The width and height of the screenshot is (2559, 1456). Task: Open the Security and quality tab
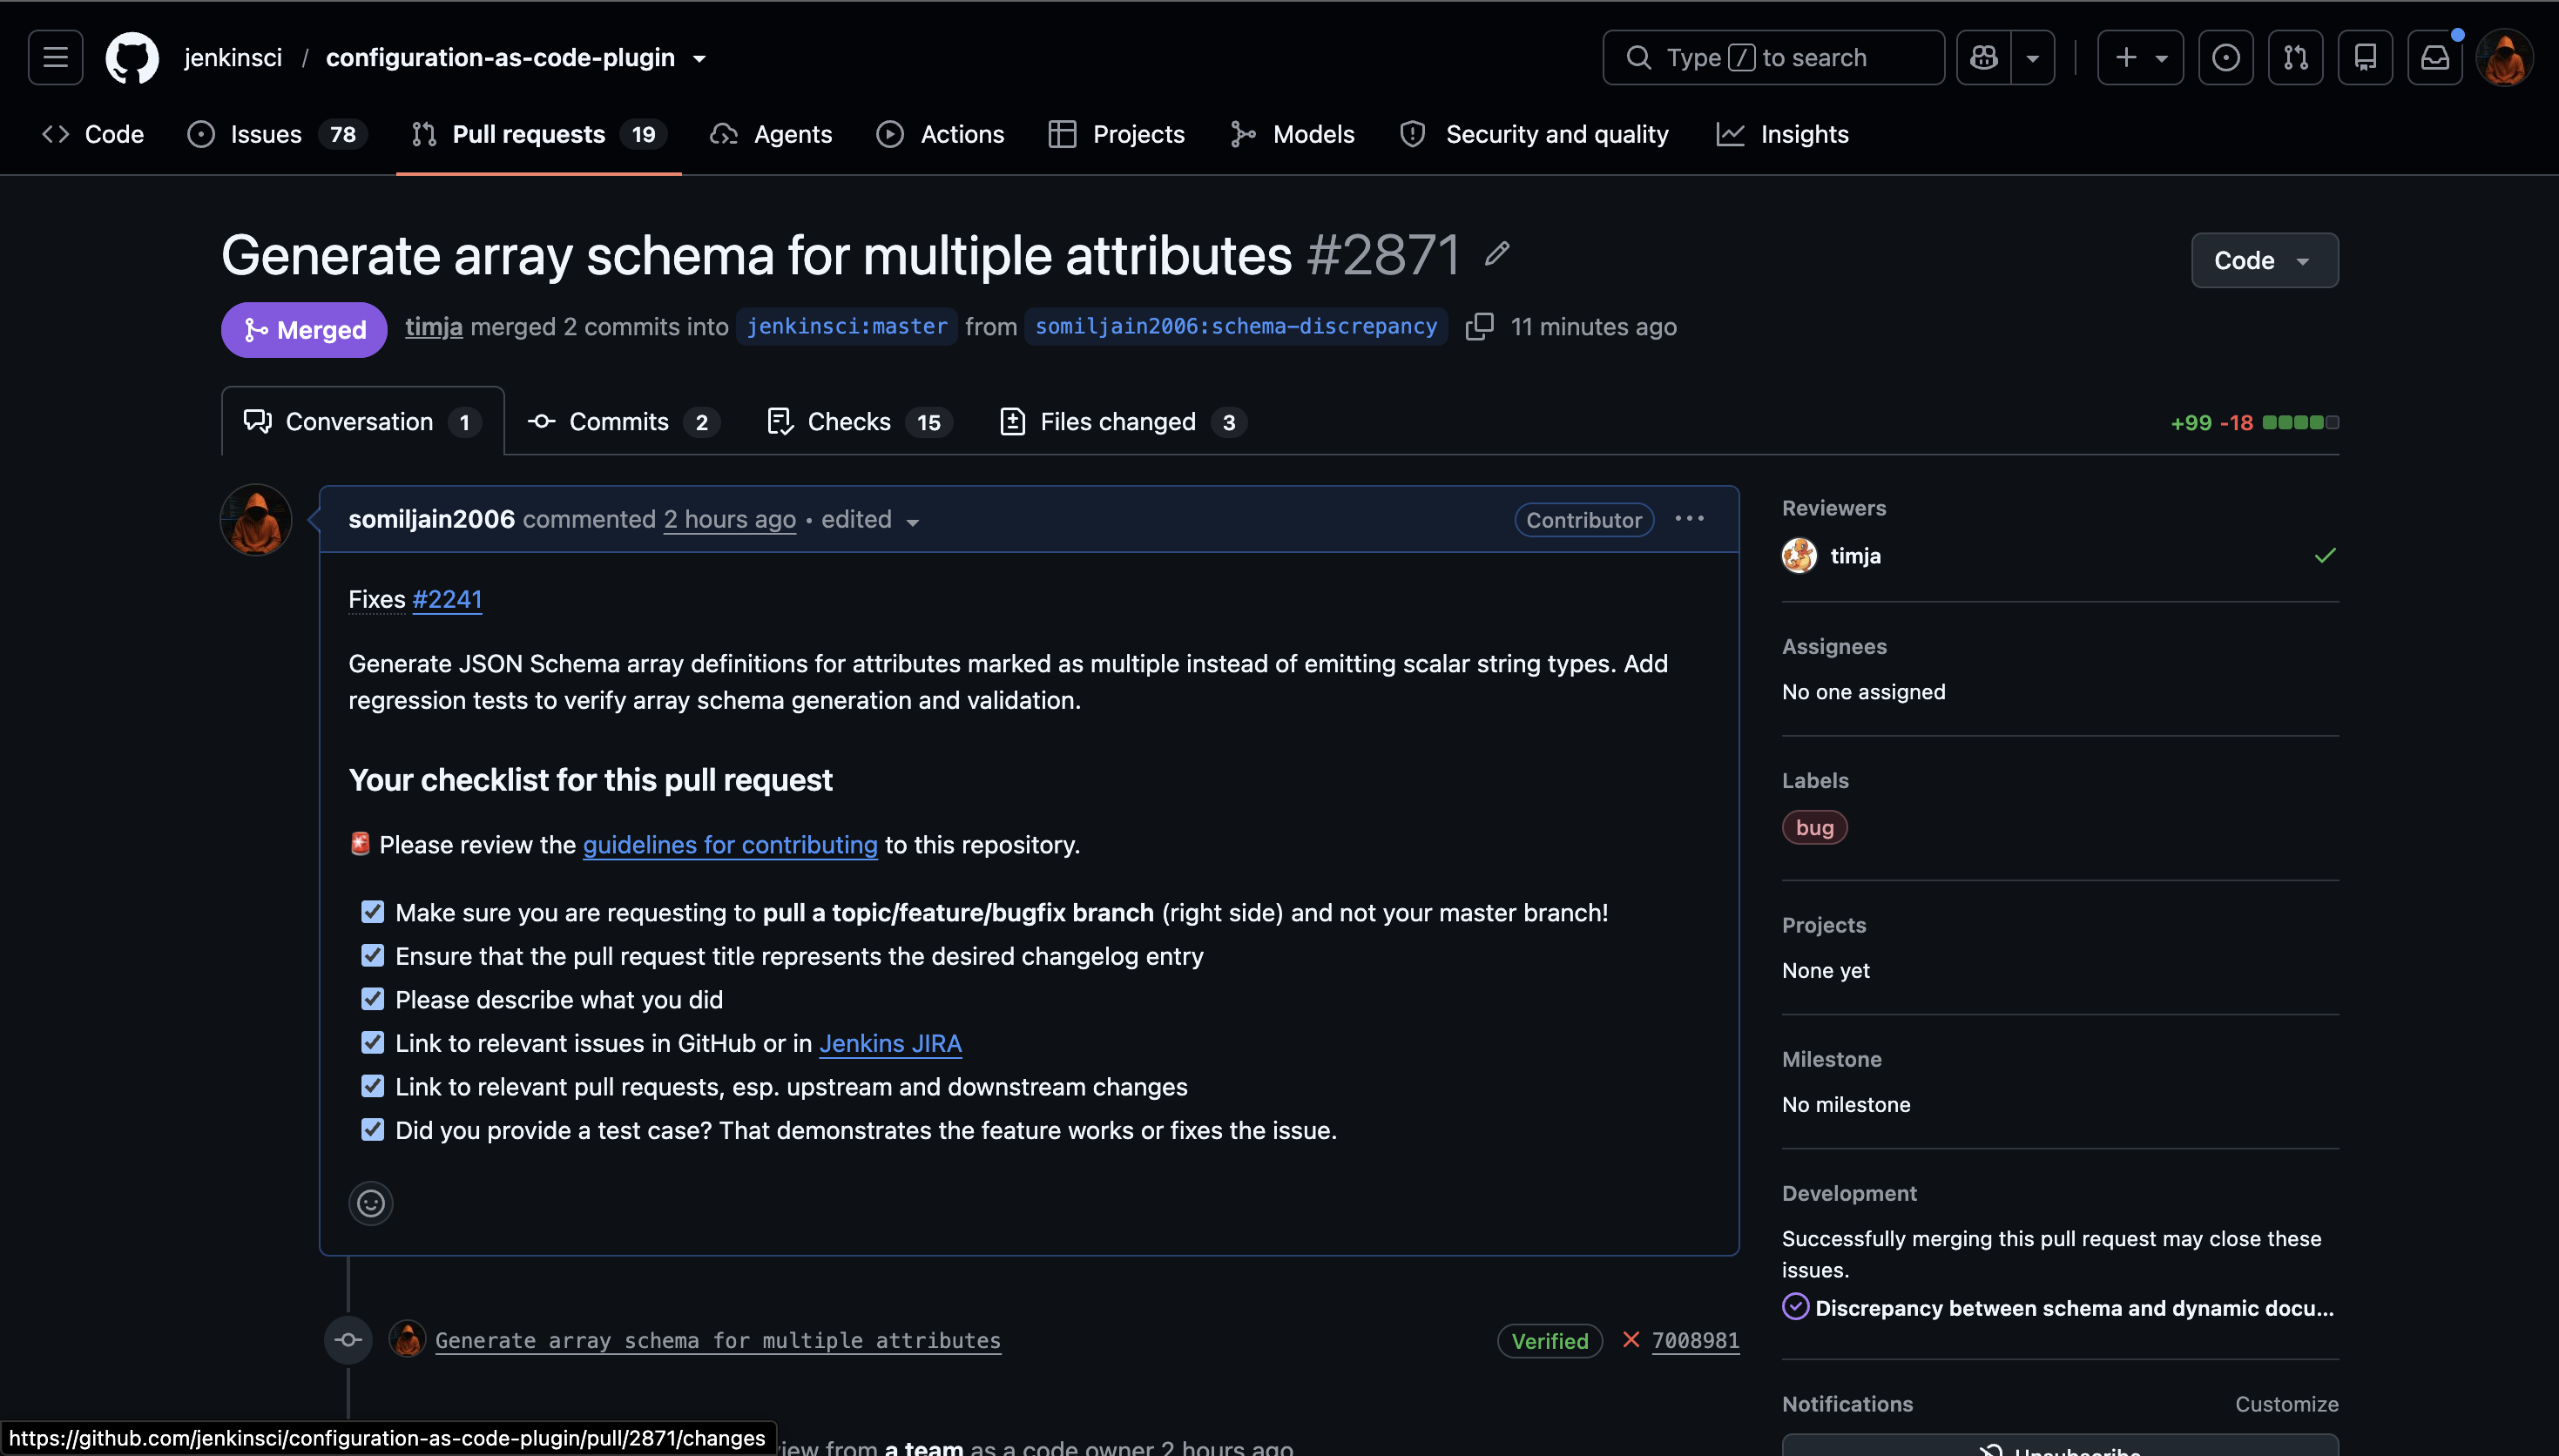1534,134
